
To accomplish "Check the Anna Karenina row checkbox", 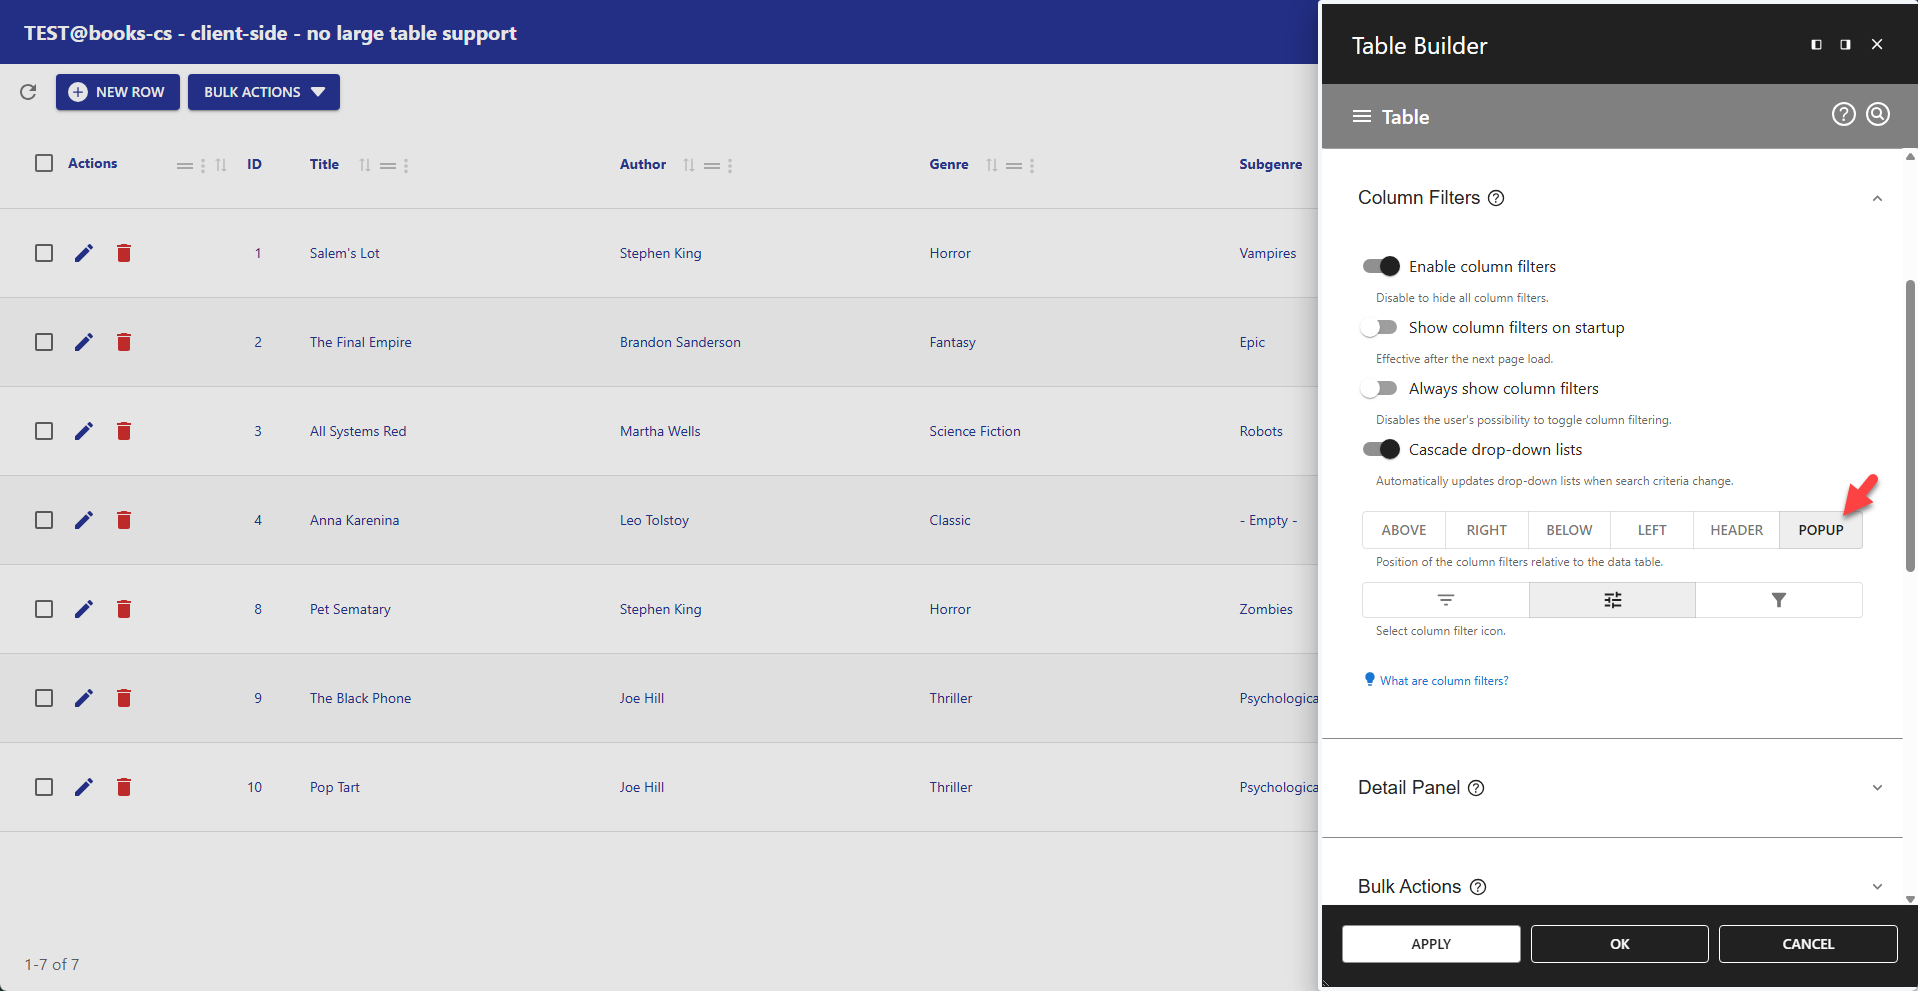I will pos(44,520).
